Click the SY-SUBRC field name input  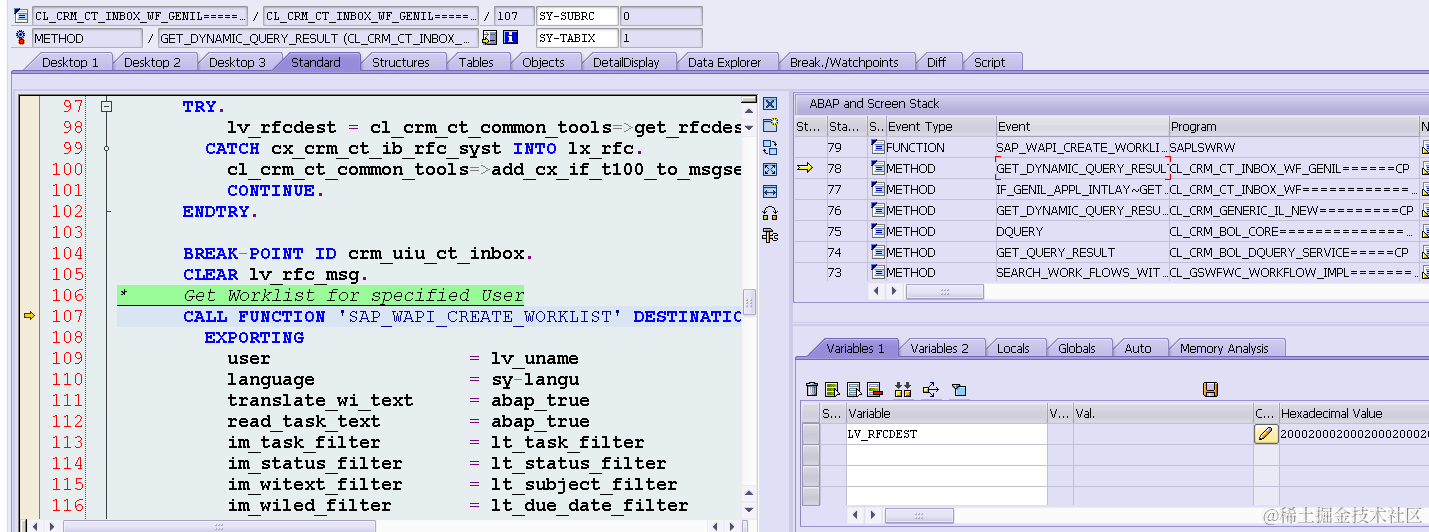click(x=576, y=16)
